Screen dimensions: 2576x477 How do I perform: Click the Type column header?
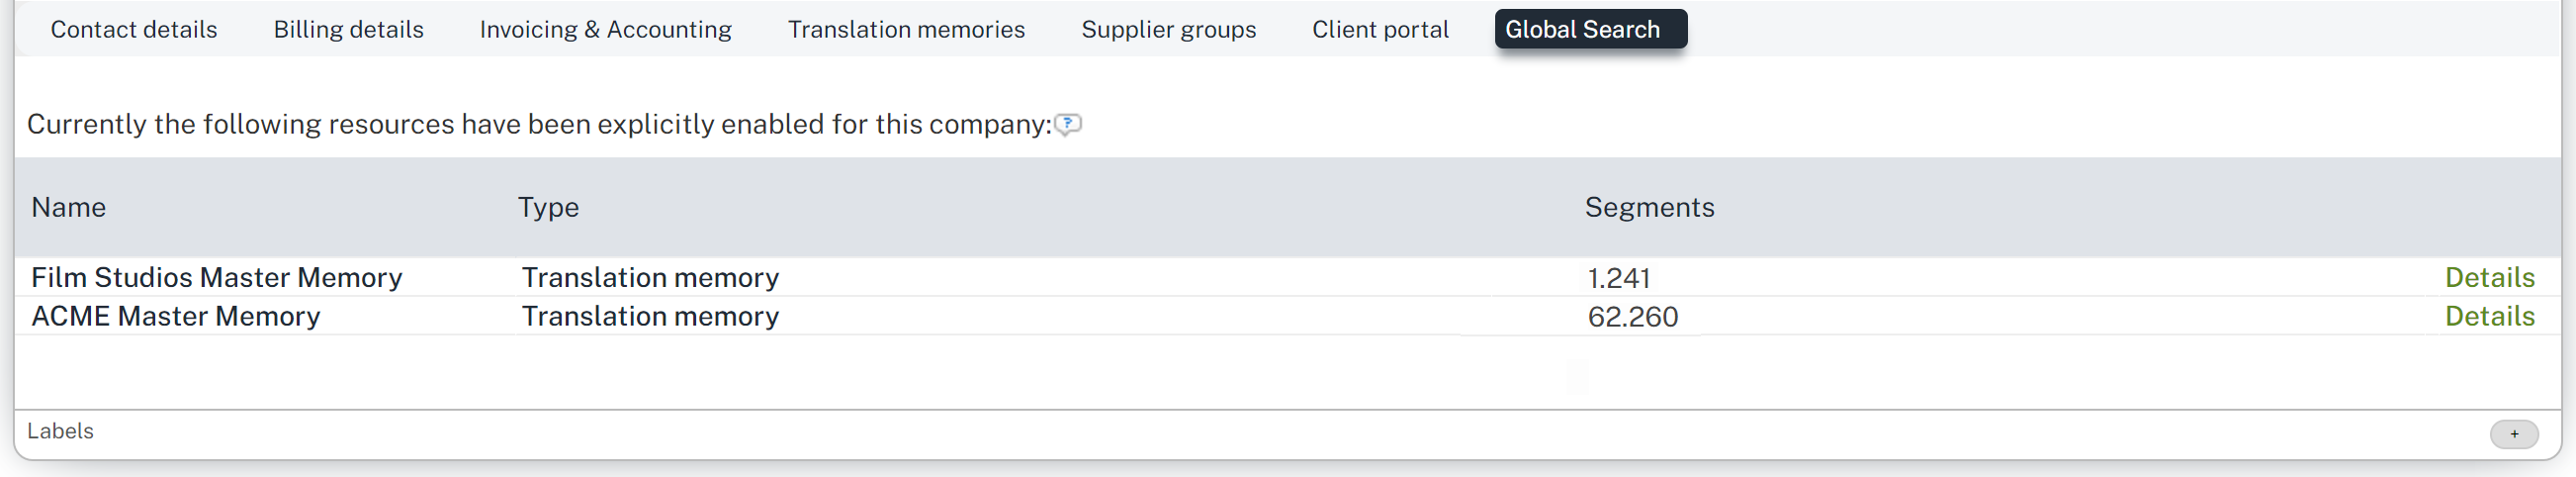click(548, 207)
